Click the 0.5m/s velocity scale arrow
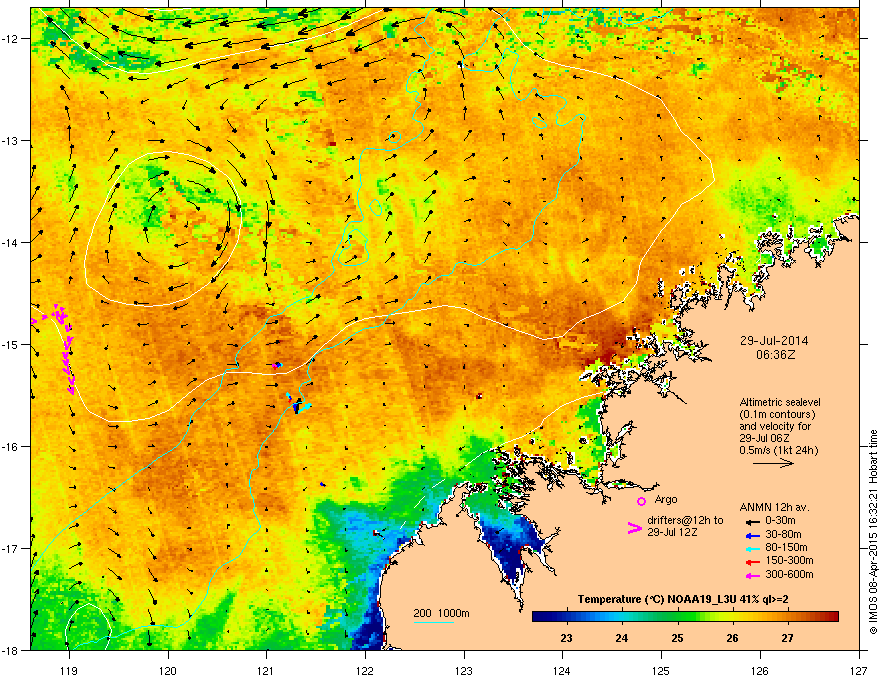This screenshot has height=680, width=880. click(x=773, y=463)
